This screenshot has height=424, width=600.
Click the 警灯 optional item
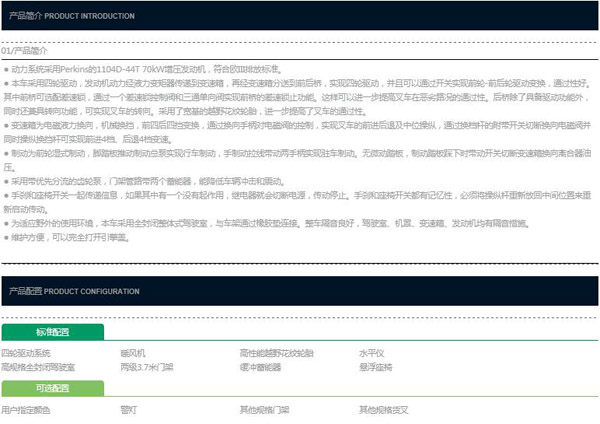click(128, 409)
